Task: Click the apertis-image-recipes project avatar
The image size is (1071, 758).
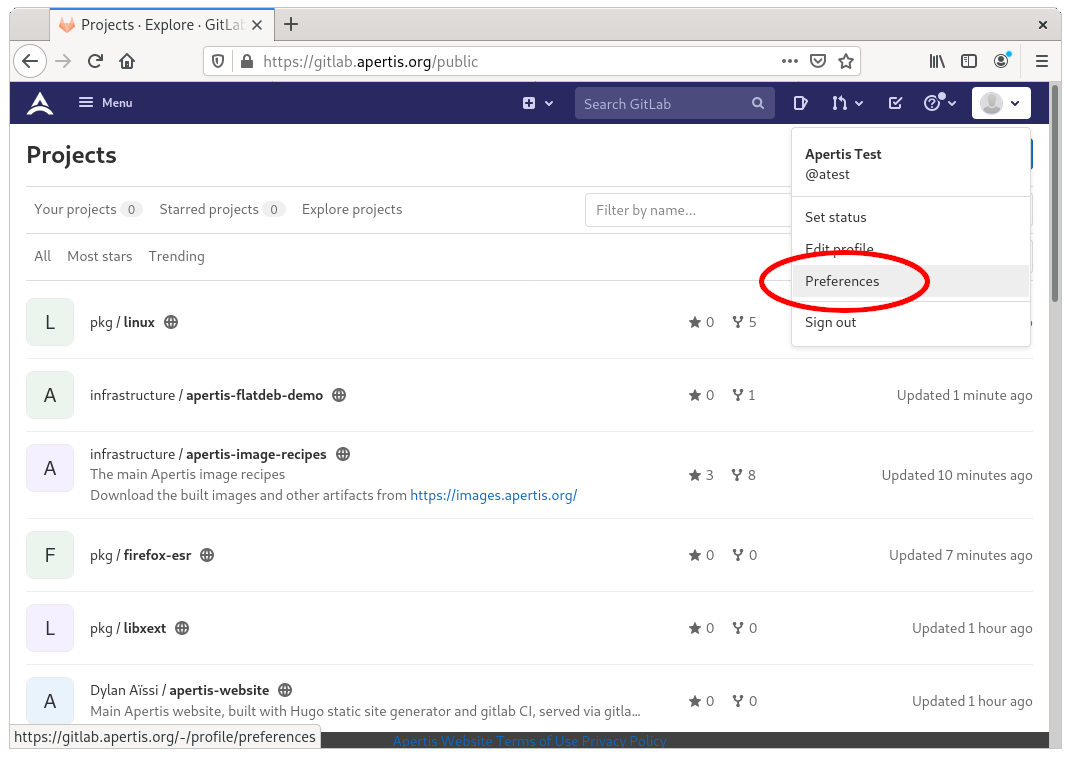Action: (50, 468)
